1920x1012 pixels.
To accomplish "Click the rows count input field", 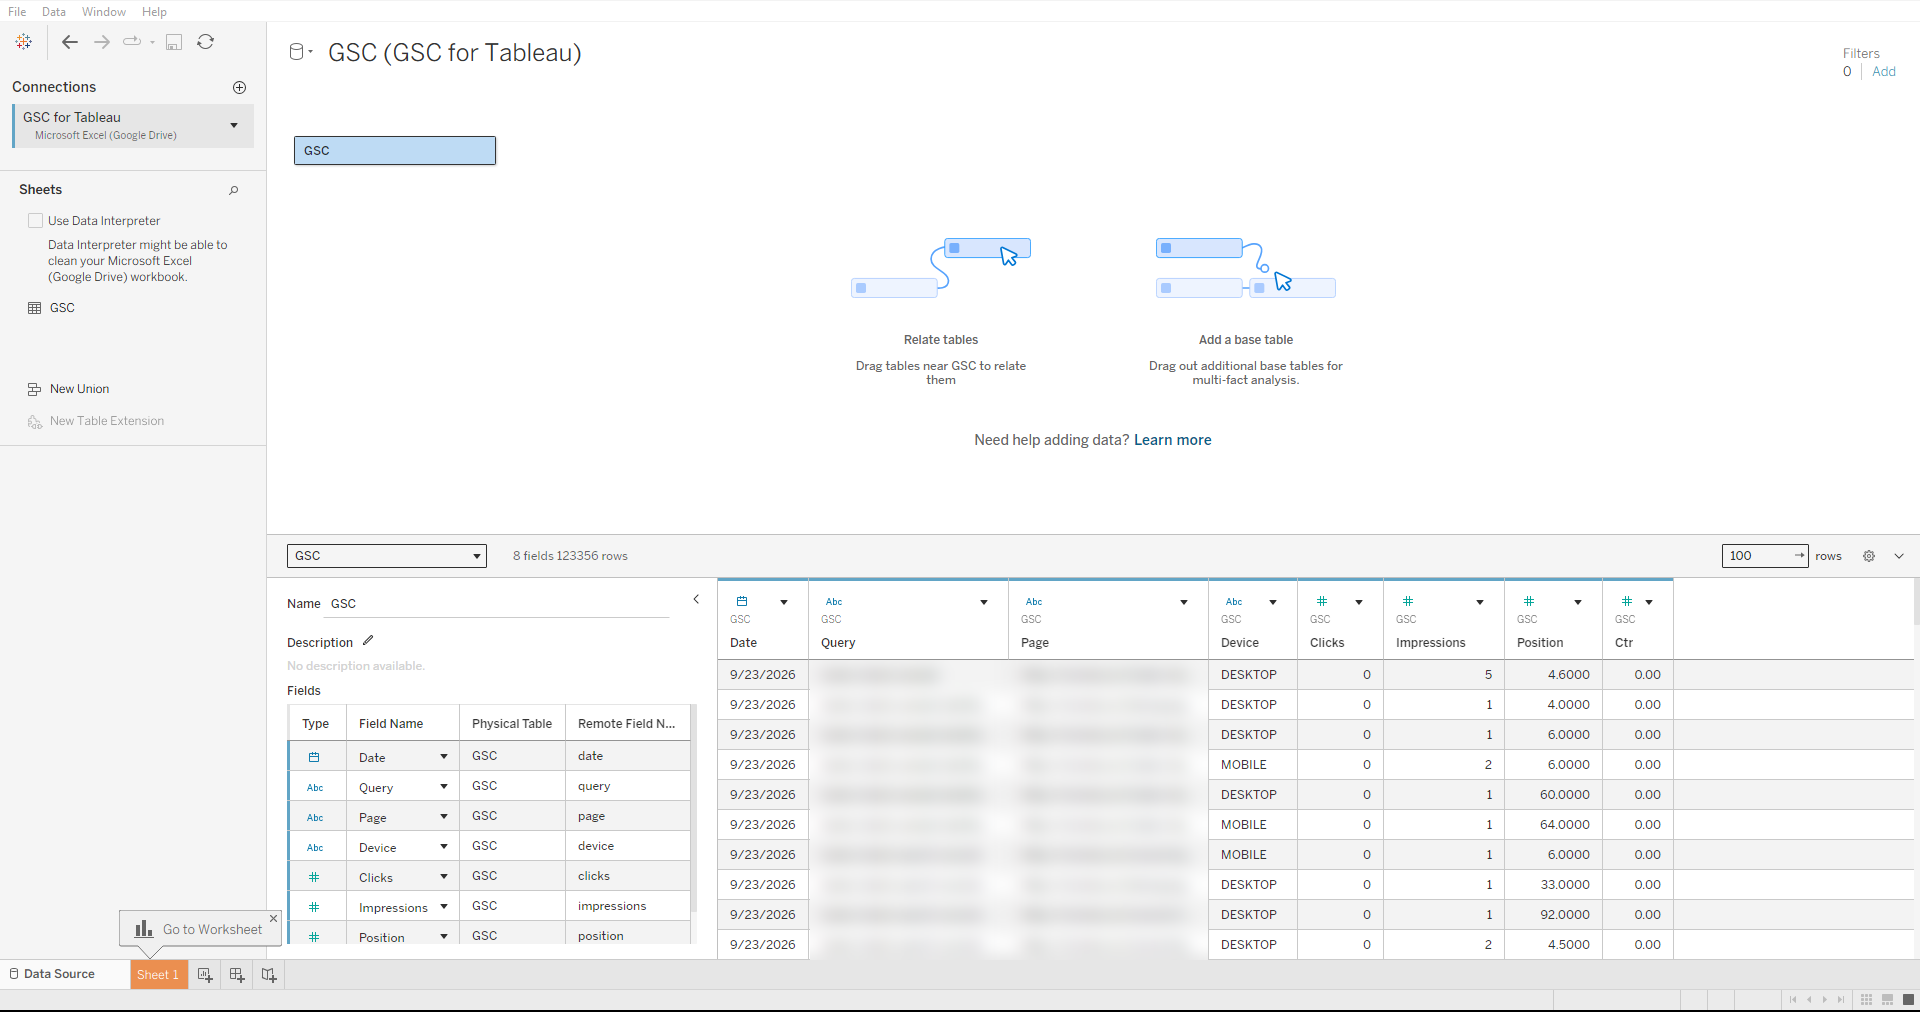I will [1764, 556].
